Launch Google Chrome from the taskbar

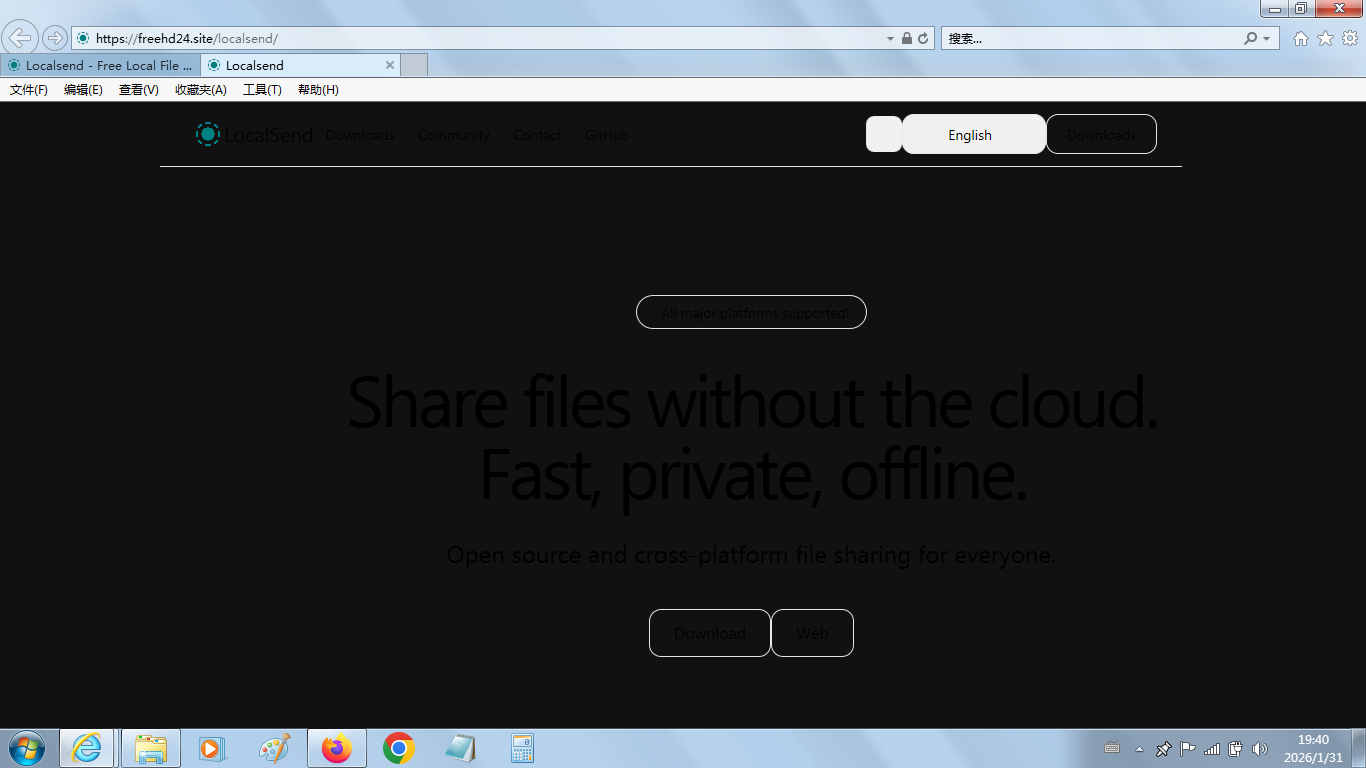(399, 748)
